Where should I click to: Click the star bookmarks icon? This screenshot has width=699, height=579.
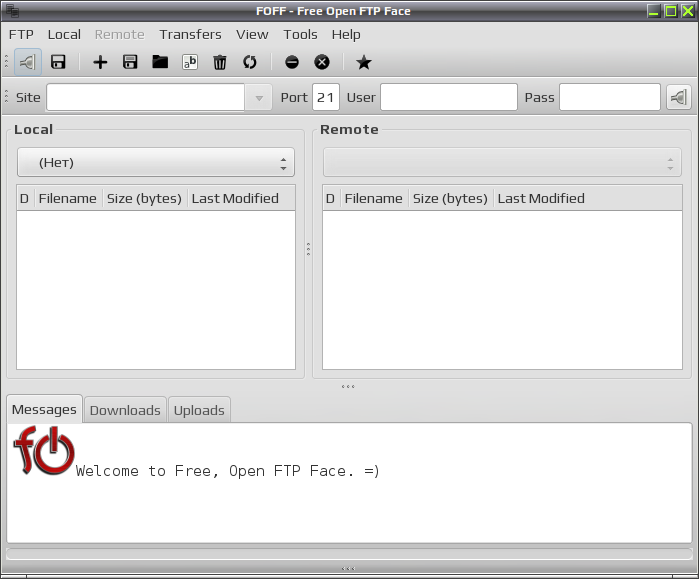(364, 62)
